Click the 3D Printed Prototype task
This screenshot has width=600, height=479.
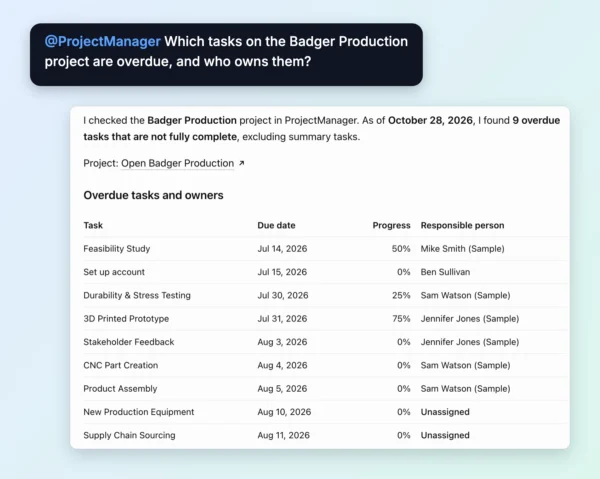pyautogui.click(x=126, y=319)
